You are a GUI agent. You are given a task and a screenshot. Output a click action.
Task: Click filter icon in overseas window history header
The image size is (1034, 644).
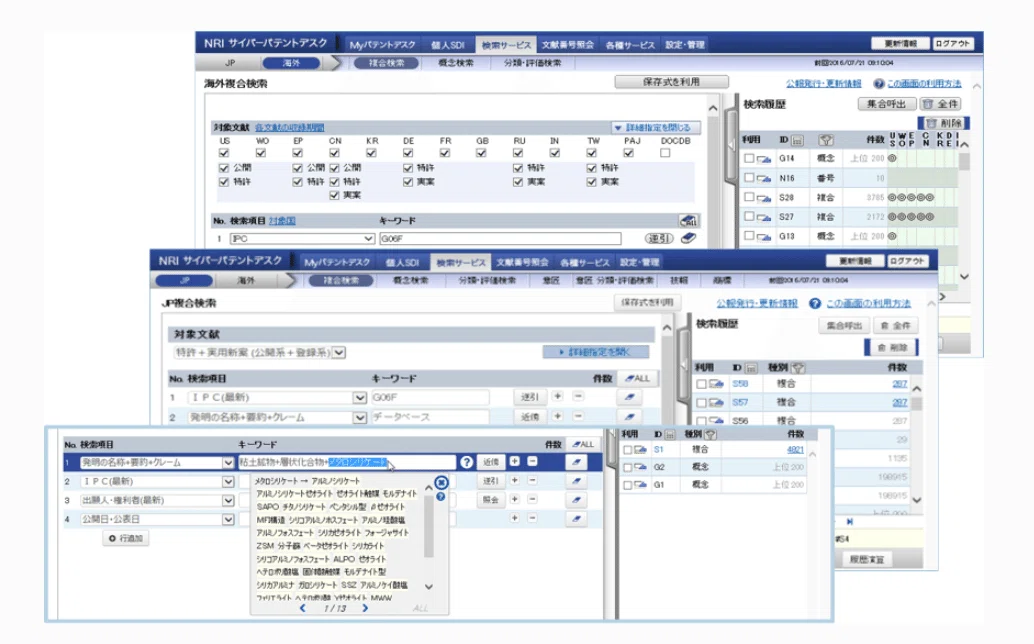point(826,140)
